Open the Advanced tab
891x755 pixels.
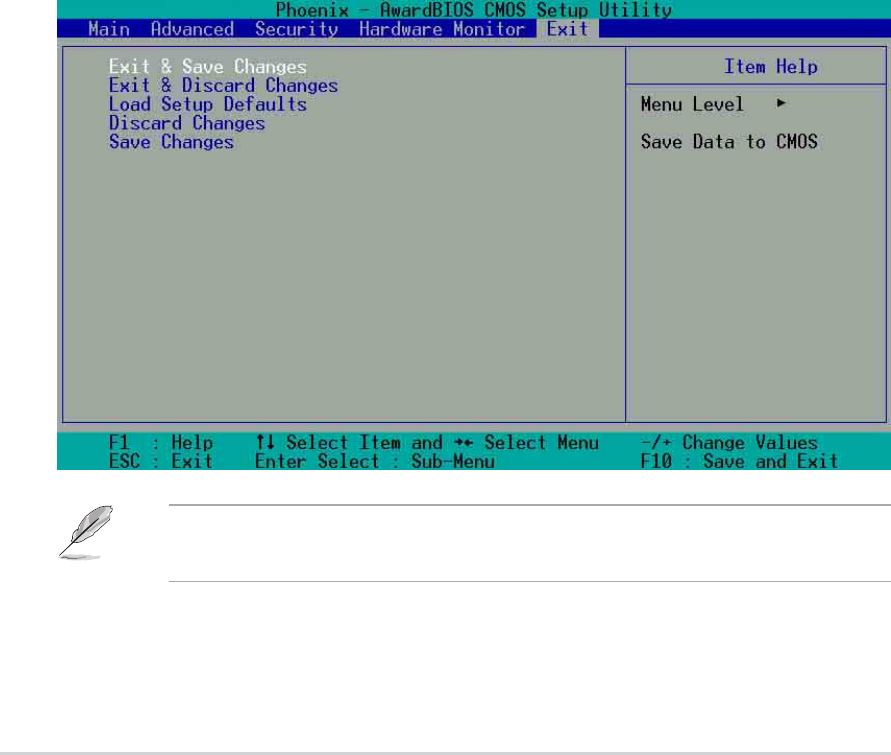click(192, 29)
